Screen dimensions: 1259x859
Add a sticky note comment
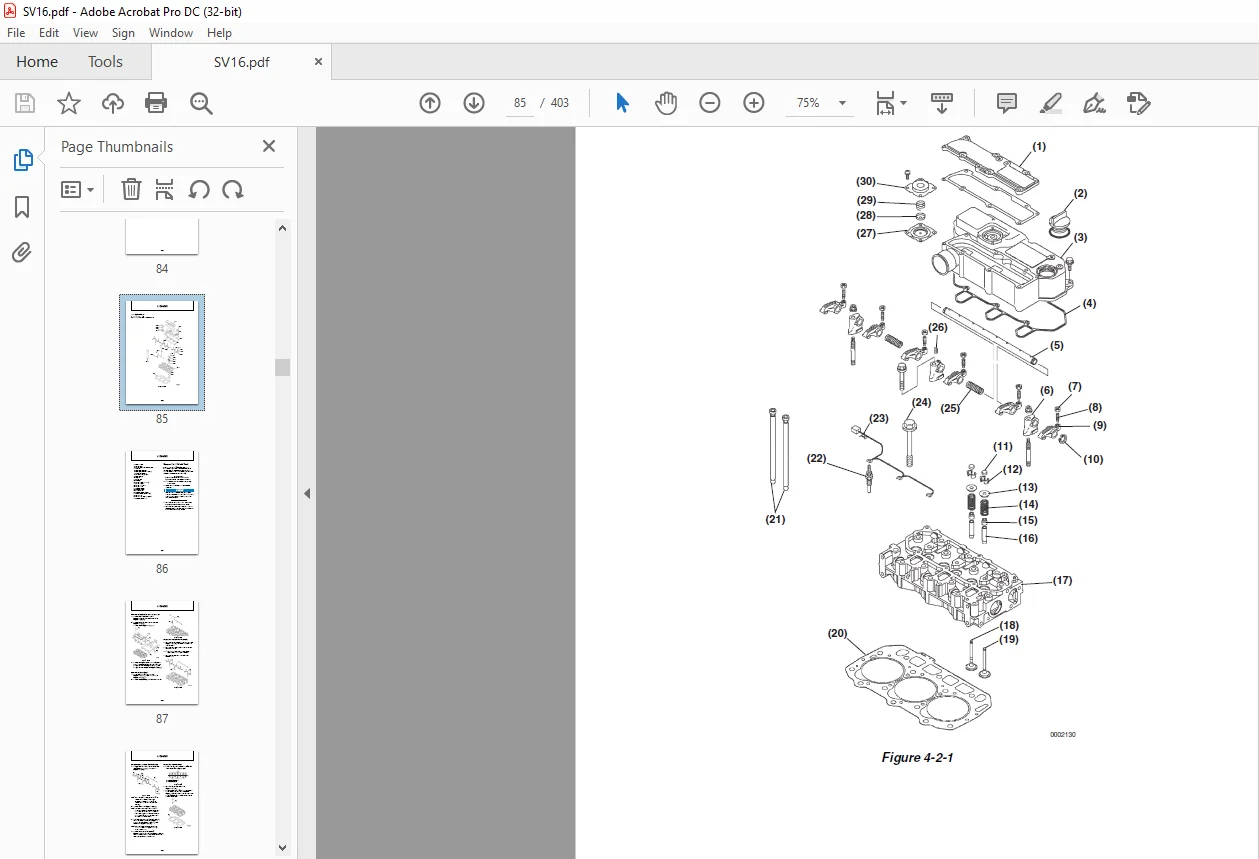pyautogui.click(x=1007, y=103)
